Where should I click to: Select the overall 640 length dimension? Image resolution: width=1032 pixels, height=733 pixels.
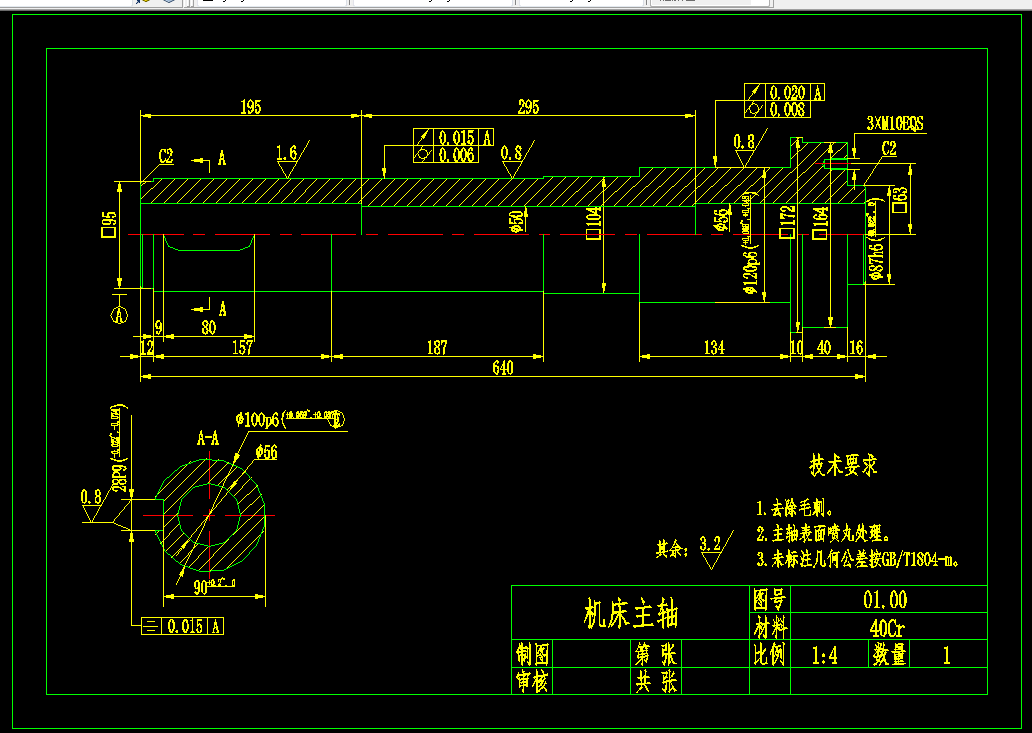[503, 368]
